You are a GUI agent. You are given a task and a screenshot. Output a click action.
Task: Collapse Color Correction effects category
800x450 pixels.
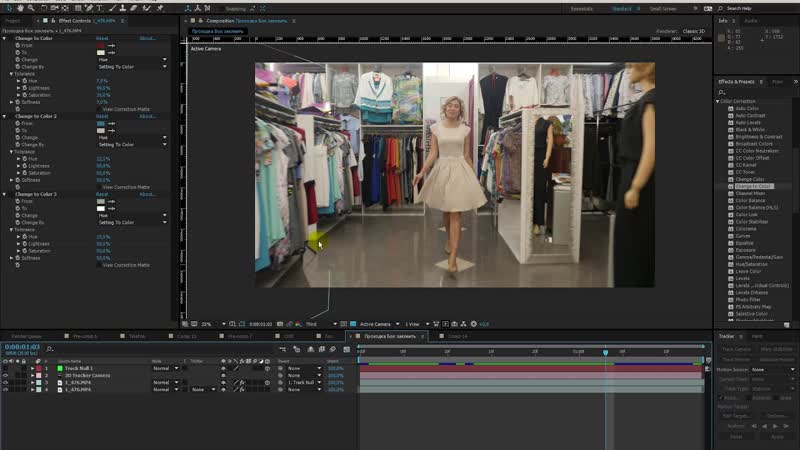717,101
